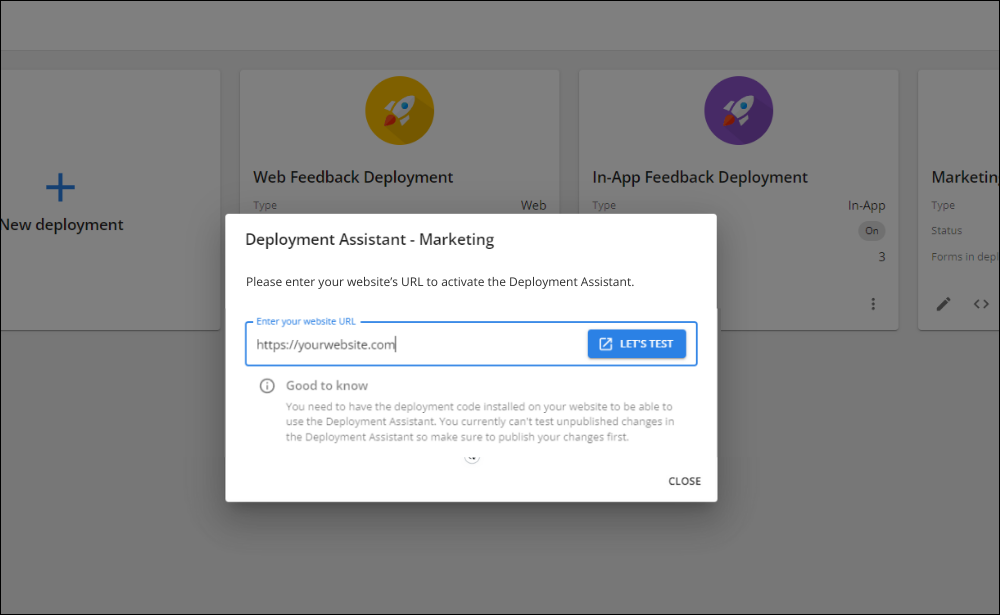
Task: Click the forms in deployment count of 3
Action: 881,256
